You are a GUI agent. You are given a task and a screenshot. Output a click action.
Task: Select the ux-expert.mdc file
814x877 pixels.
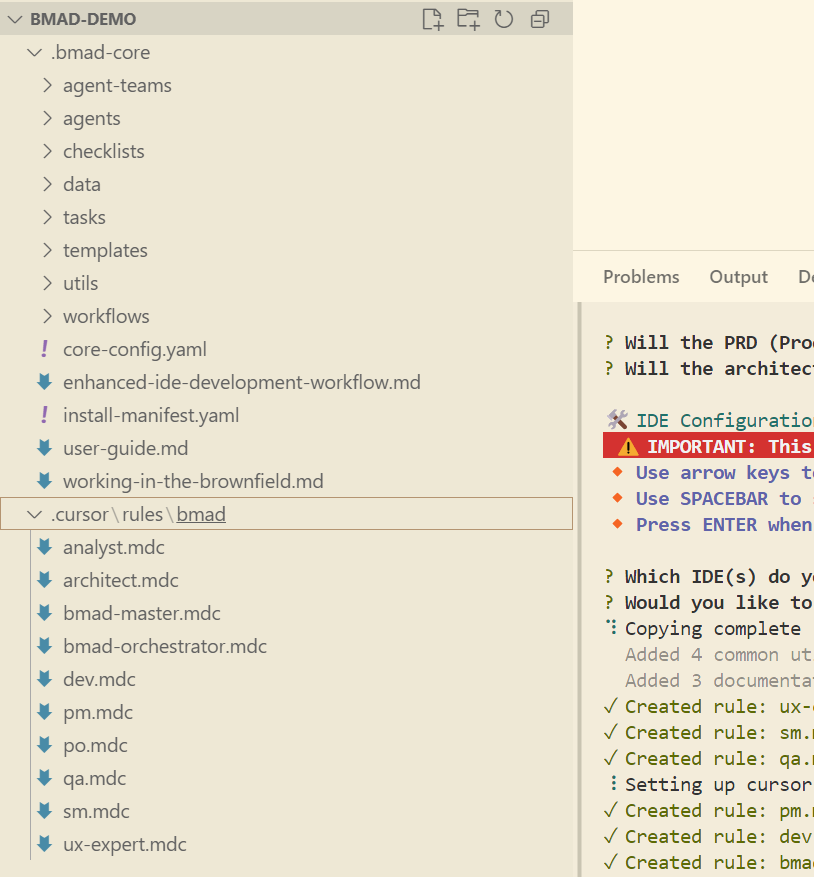pos(124,844)
